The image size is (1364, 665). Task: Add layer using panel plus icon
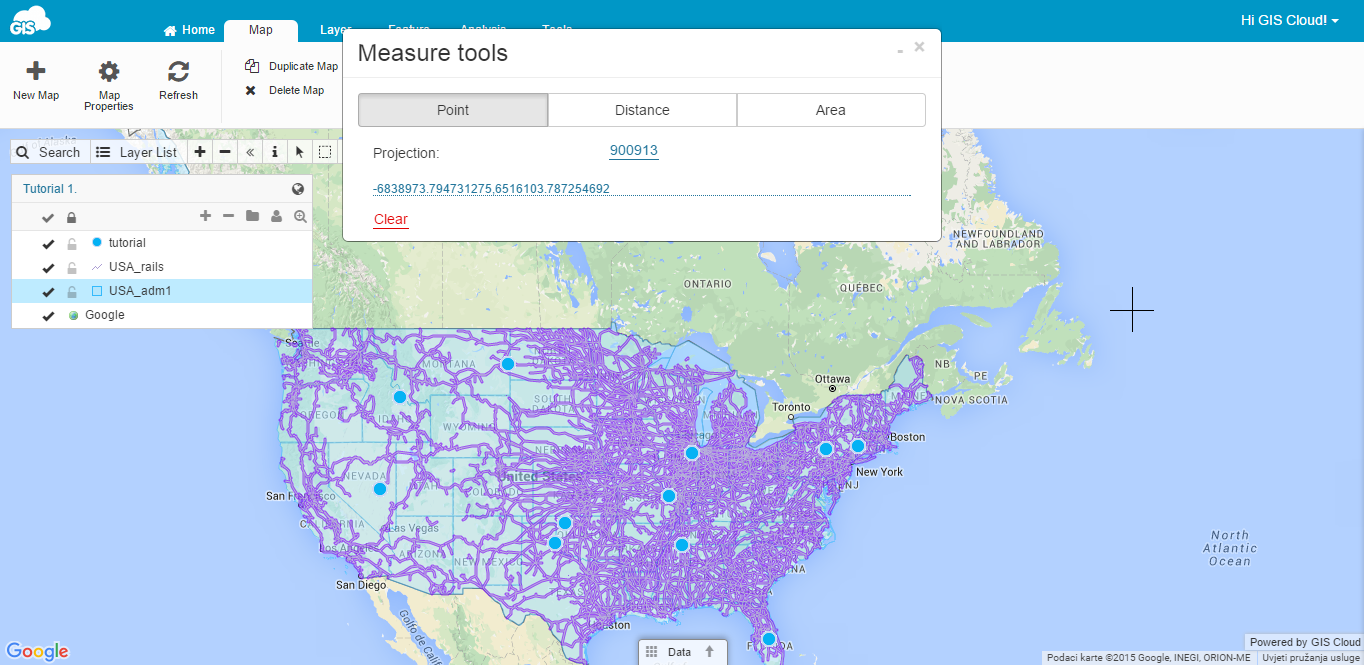(x=205, y=216)
